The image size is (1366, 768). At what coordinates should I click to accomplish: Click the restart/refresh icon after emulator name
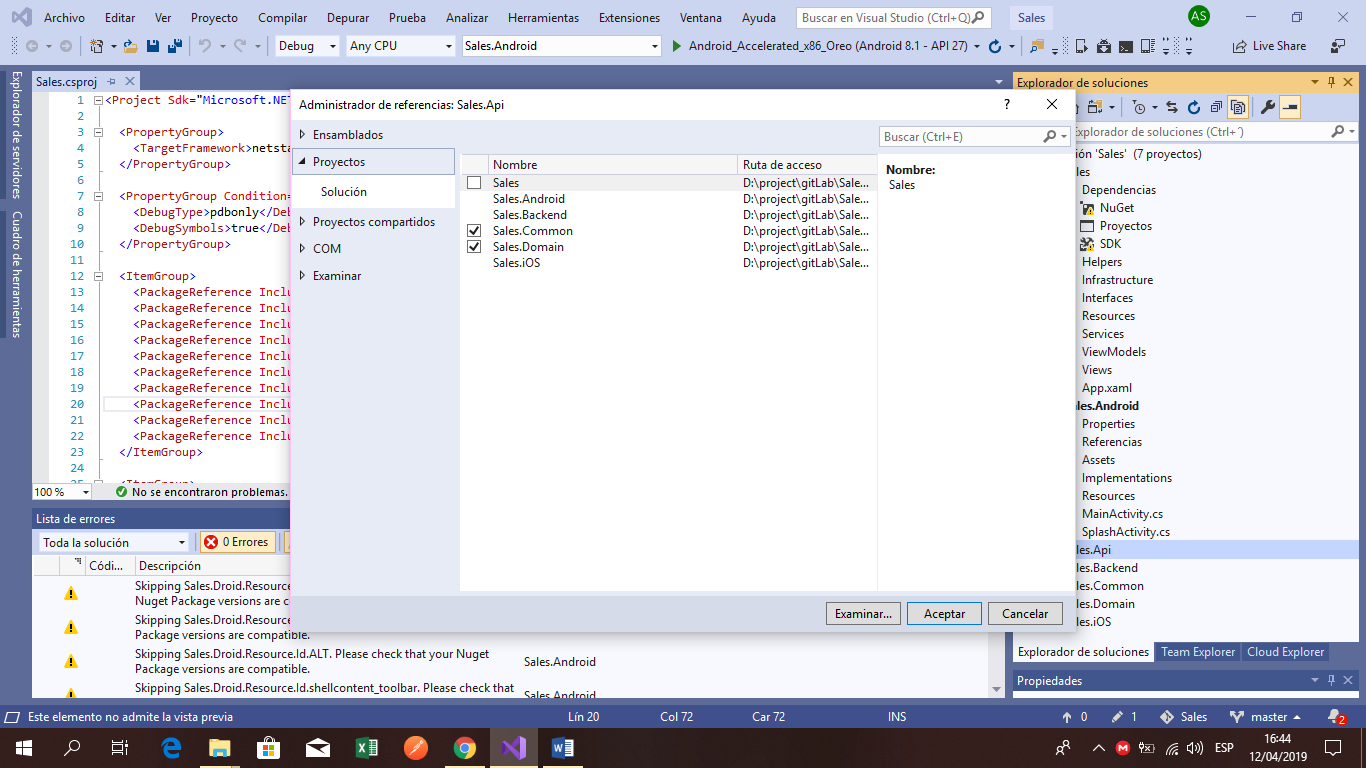995,46
